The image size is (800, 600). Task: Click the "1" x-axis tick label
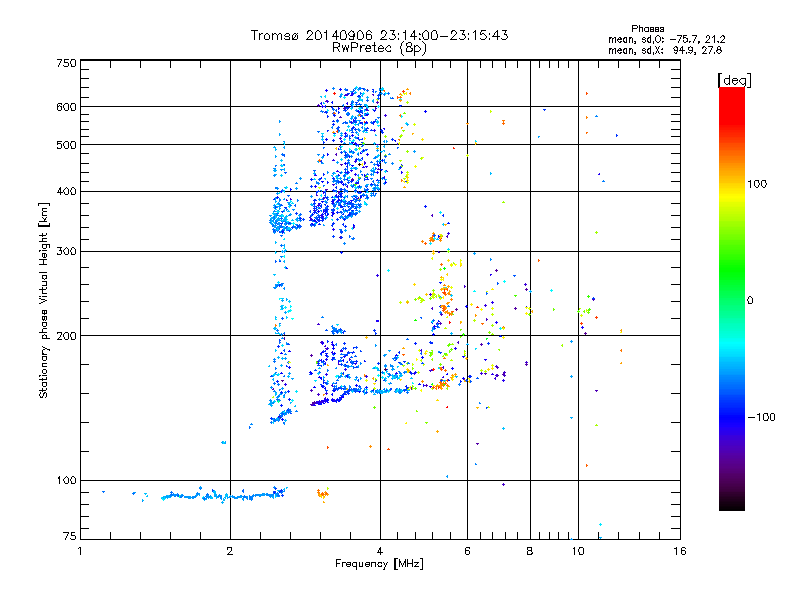click(x=80, y=551)
